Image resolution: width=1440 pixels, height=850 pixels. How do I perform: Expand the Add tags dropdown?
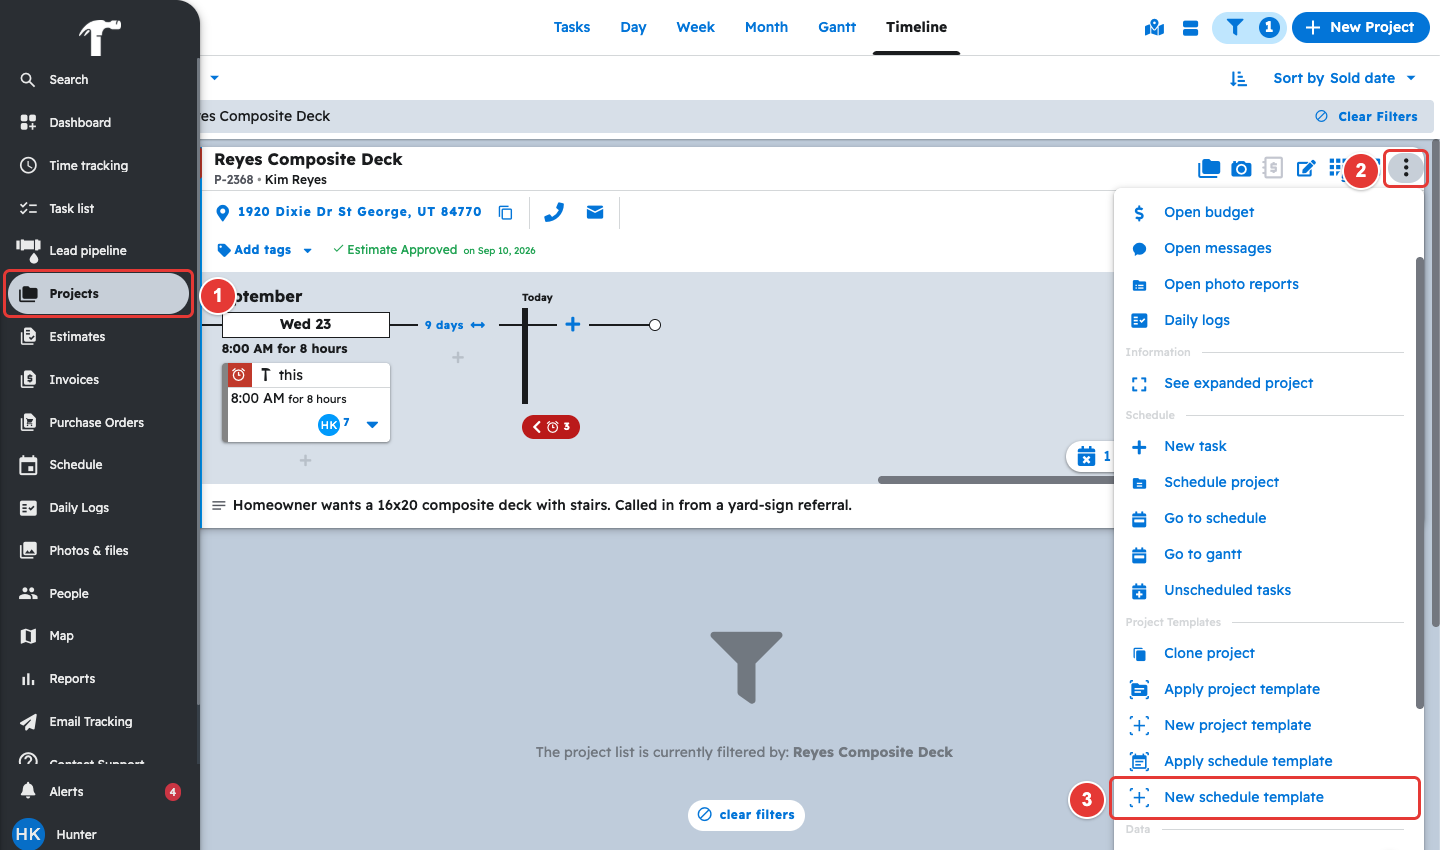point(308,251)
